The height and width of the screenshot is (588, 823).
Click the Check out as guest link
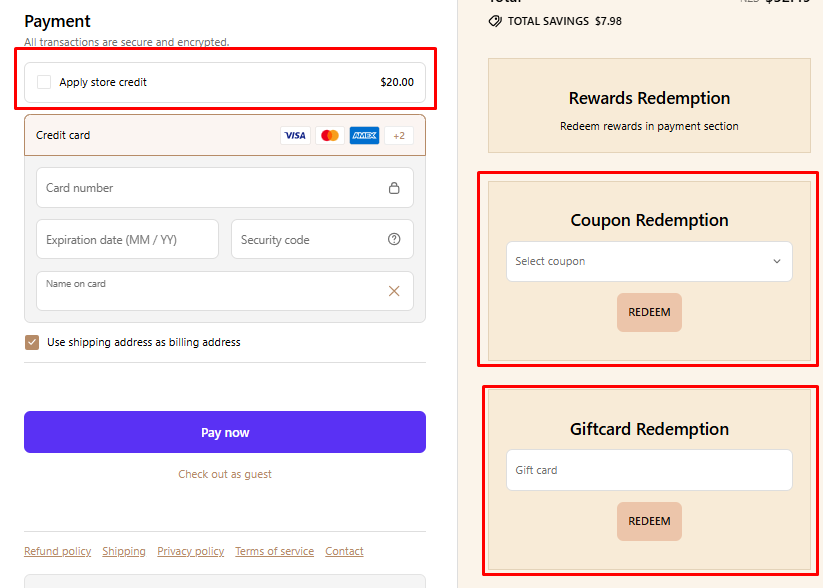225,474
